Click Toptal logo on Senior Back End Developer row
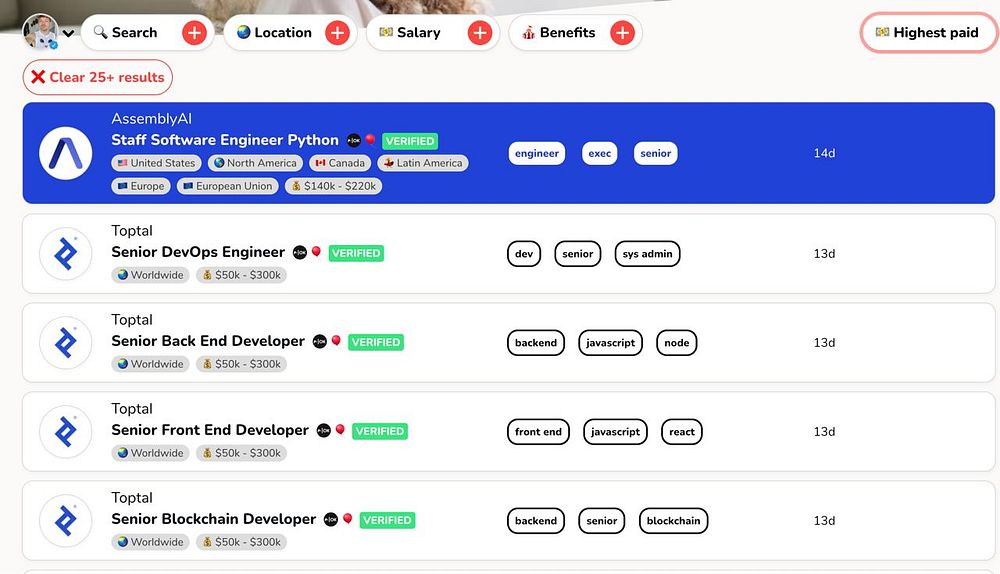The image size is (1000, 574). pos(66,342)
